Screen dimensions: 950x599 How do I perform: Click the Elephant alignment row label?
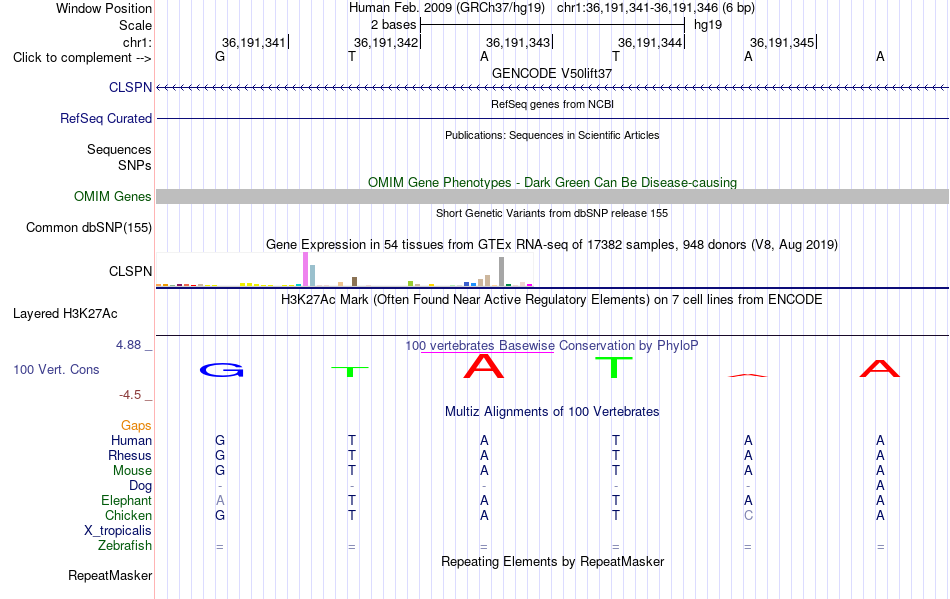click(126, 500)
